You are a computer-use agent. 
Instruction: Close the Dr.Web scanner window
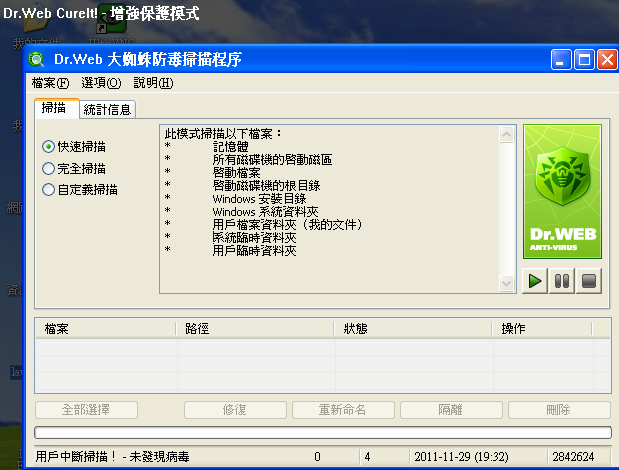(607, 60)
